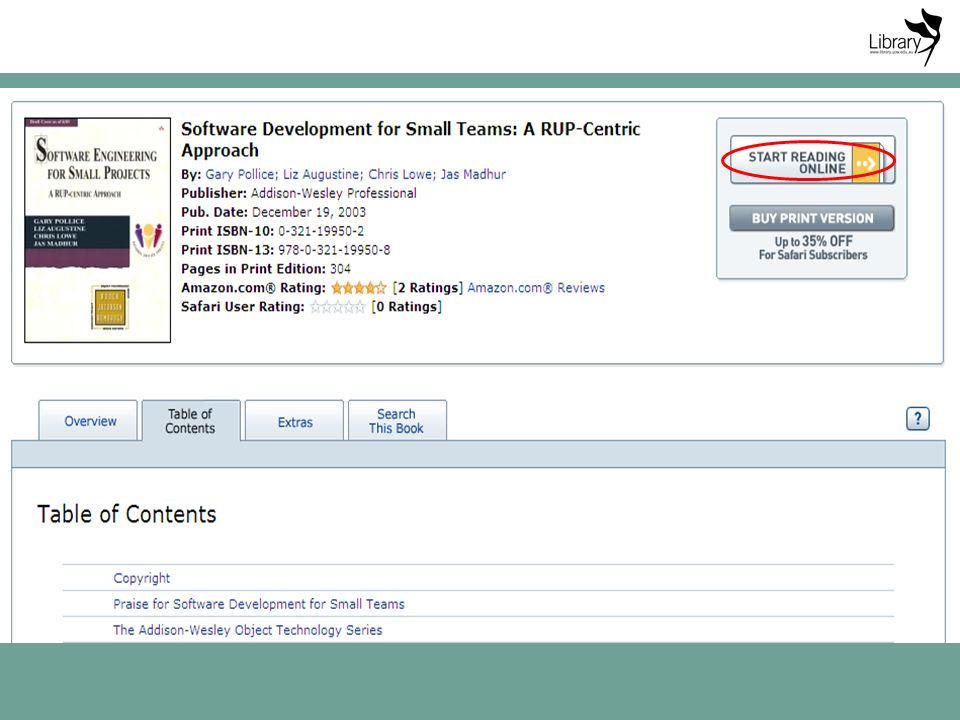
Task: Click the Addison-Wesley Professional publisher text
Action: click(334, 193)
